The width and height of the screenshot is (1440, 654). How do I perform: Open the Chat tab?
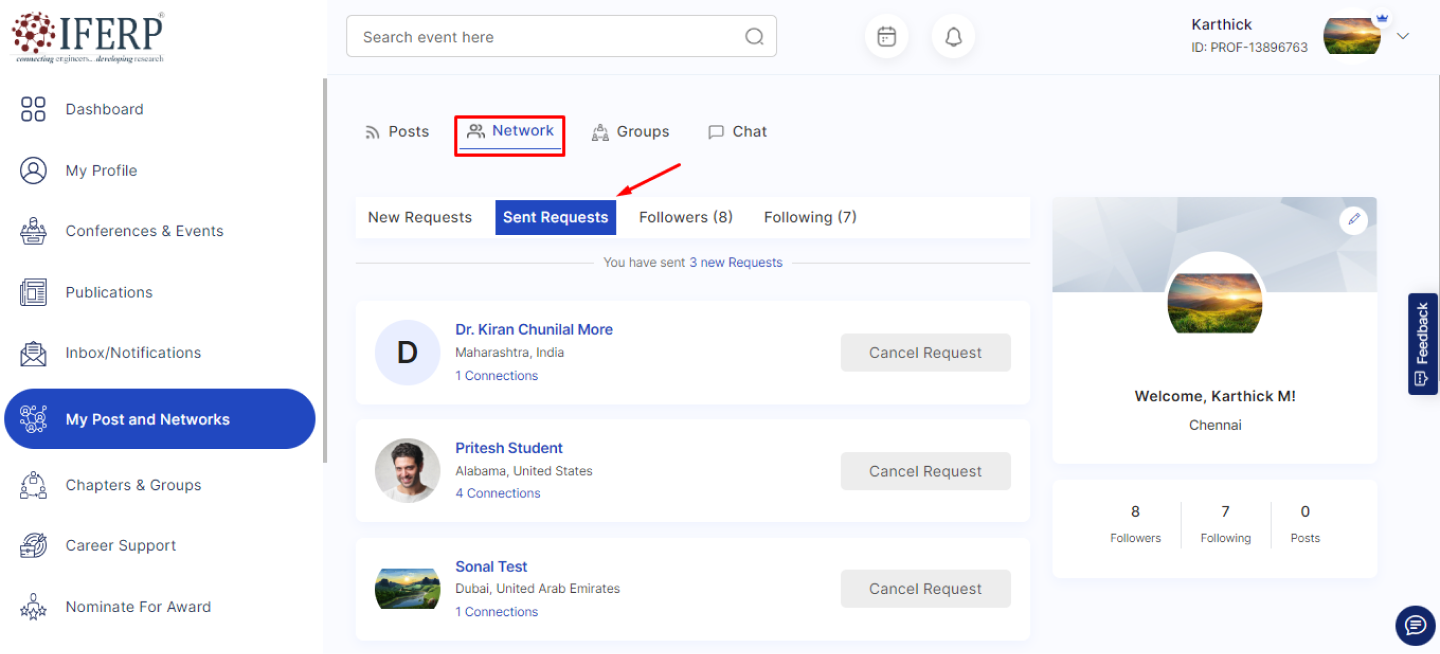(x=737, y=132)
